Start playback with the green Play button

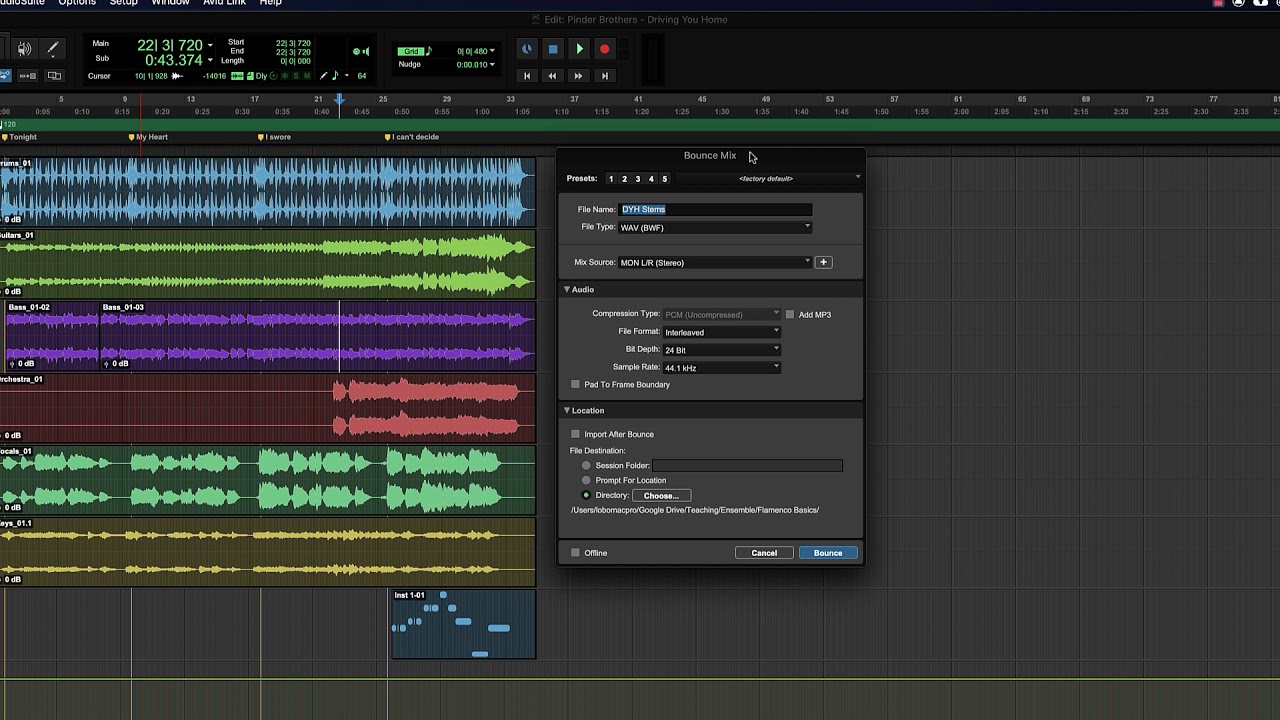[x=579, y=49]
